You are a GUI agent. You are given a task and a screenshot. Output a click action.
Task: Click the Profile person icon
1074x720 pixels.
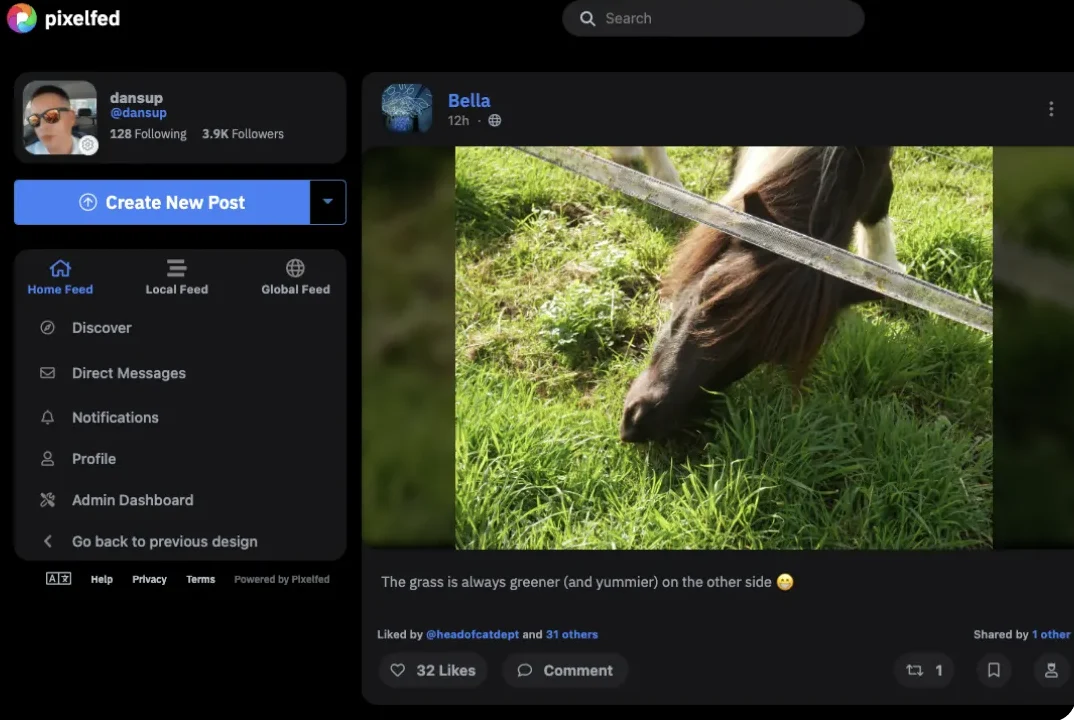pos(47,459)
